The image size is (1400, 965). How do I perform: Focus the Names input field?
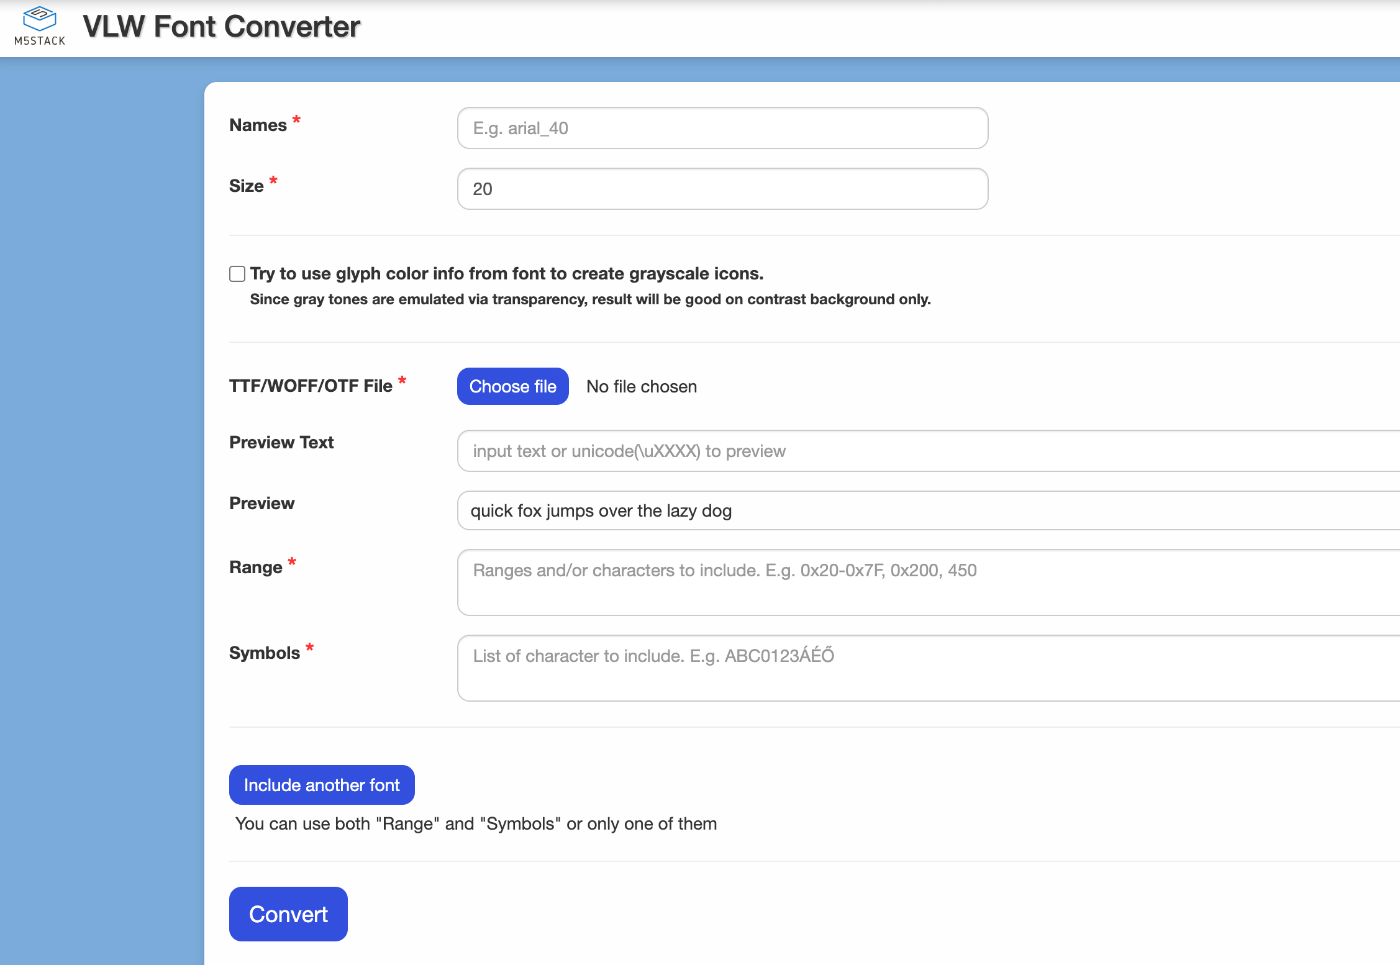(x=722, y=128)
